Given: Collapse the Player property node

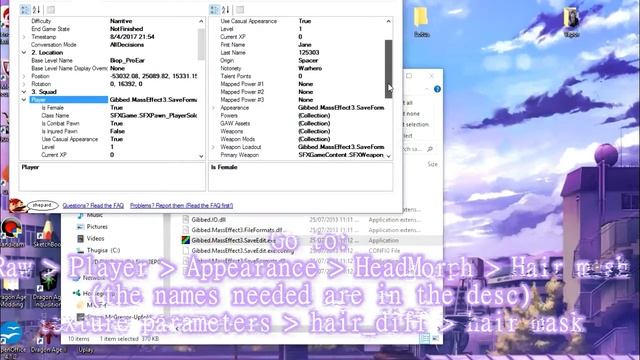Looking at the screenshot, I should coord(24,100).
